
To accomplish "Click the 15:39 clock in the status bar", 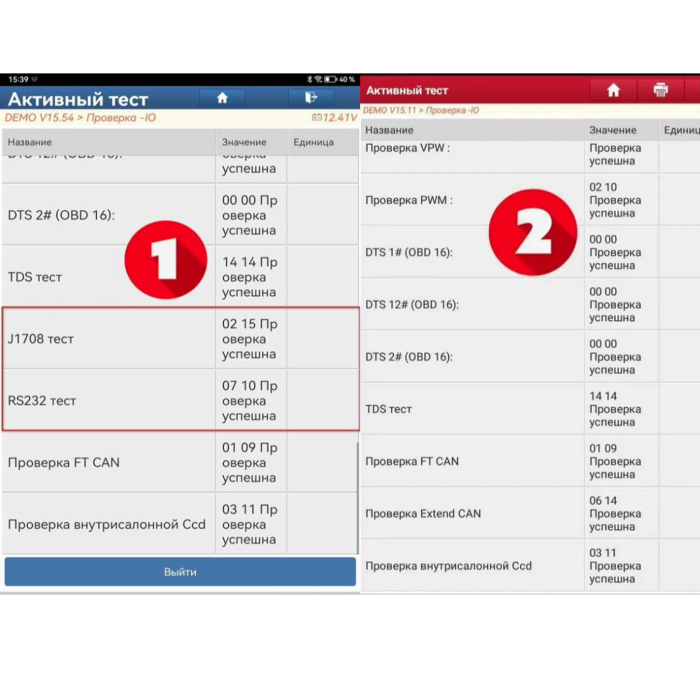I will pos(18,79).
